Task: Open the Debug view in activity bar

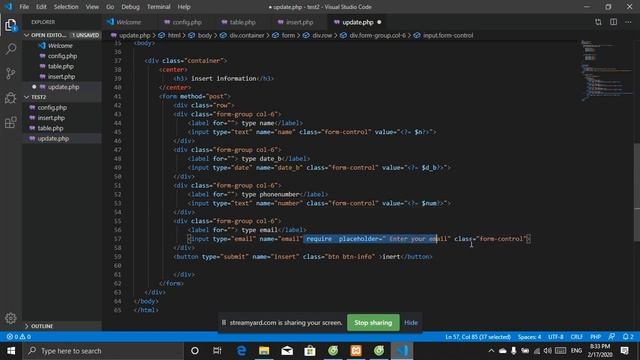Action: coord(11,98)
